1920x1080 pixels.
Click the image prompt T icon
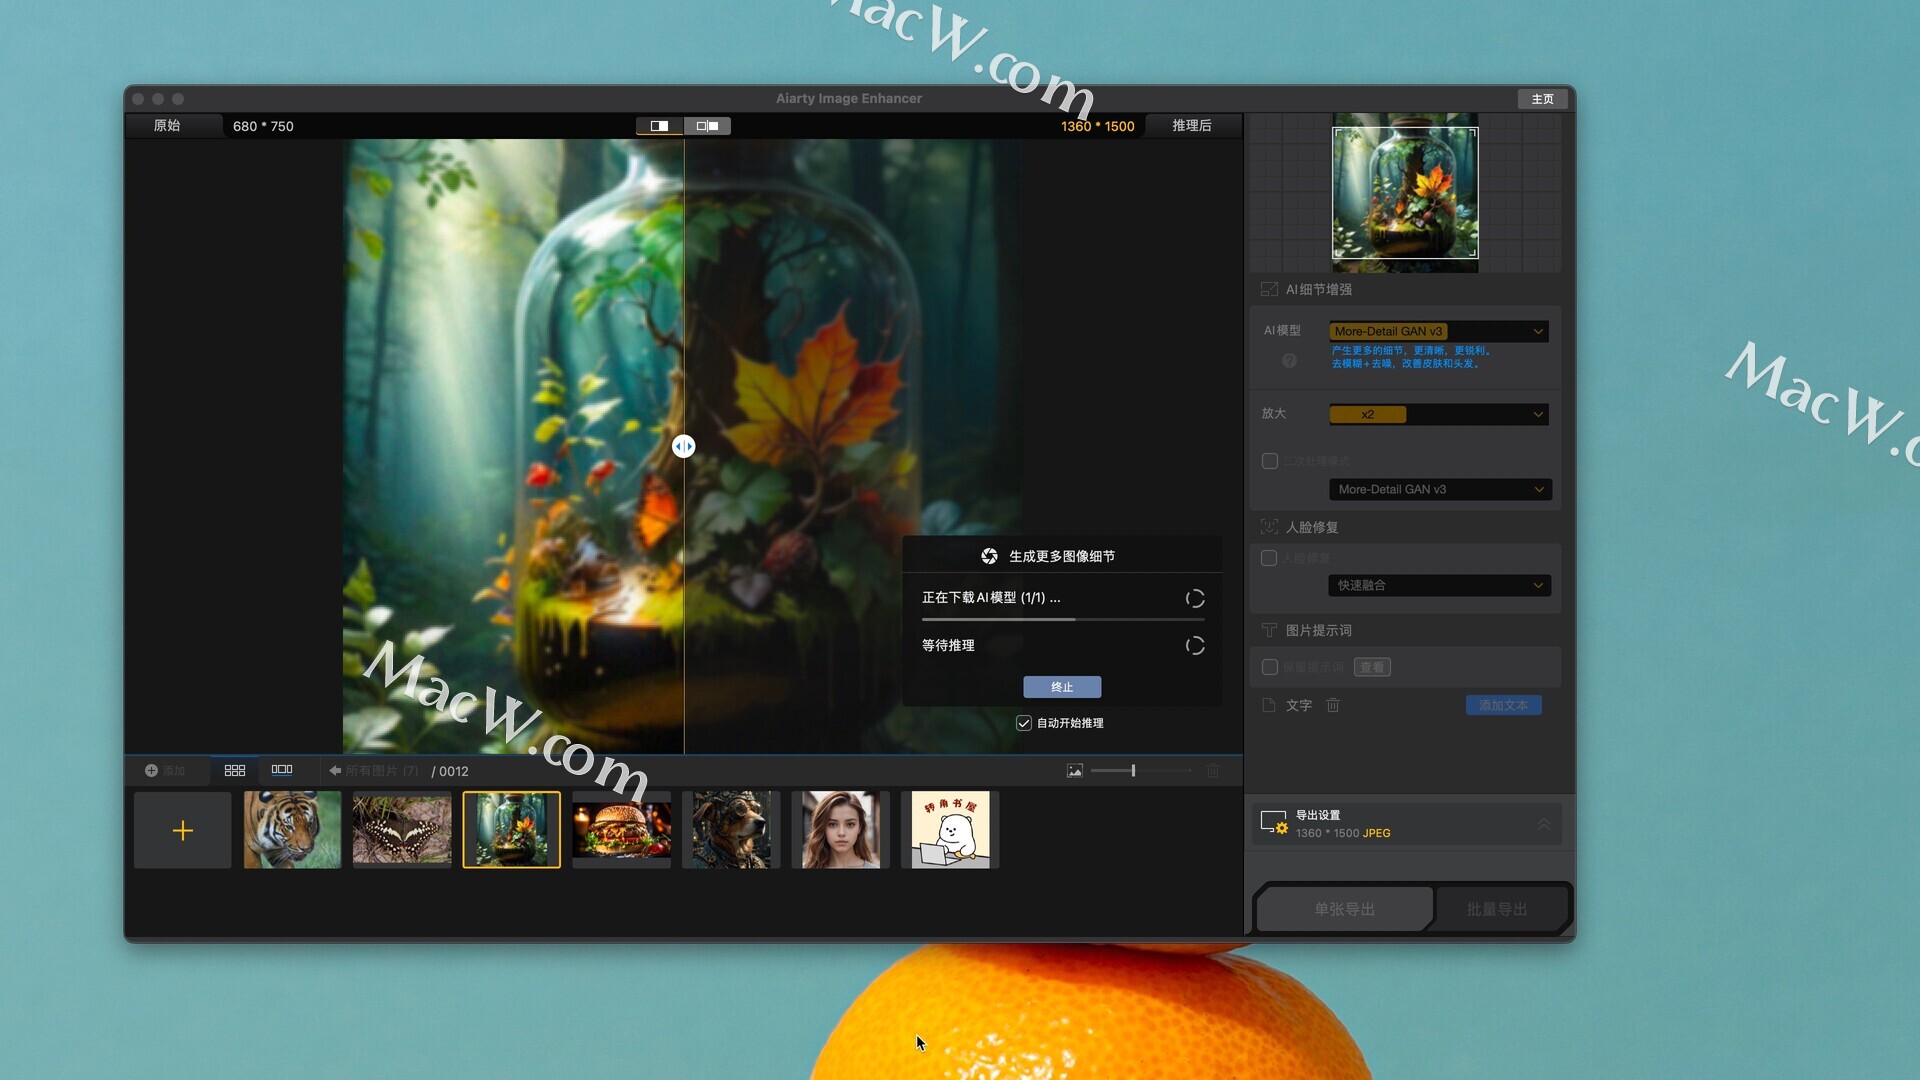click(1269, 630)
